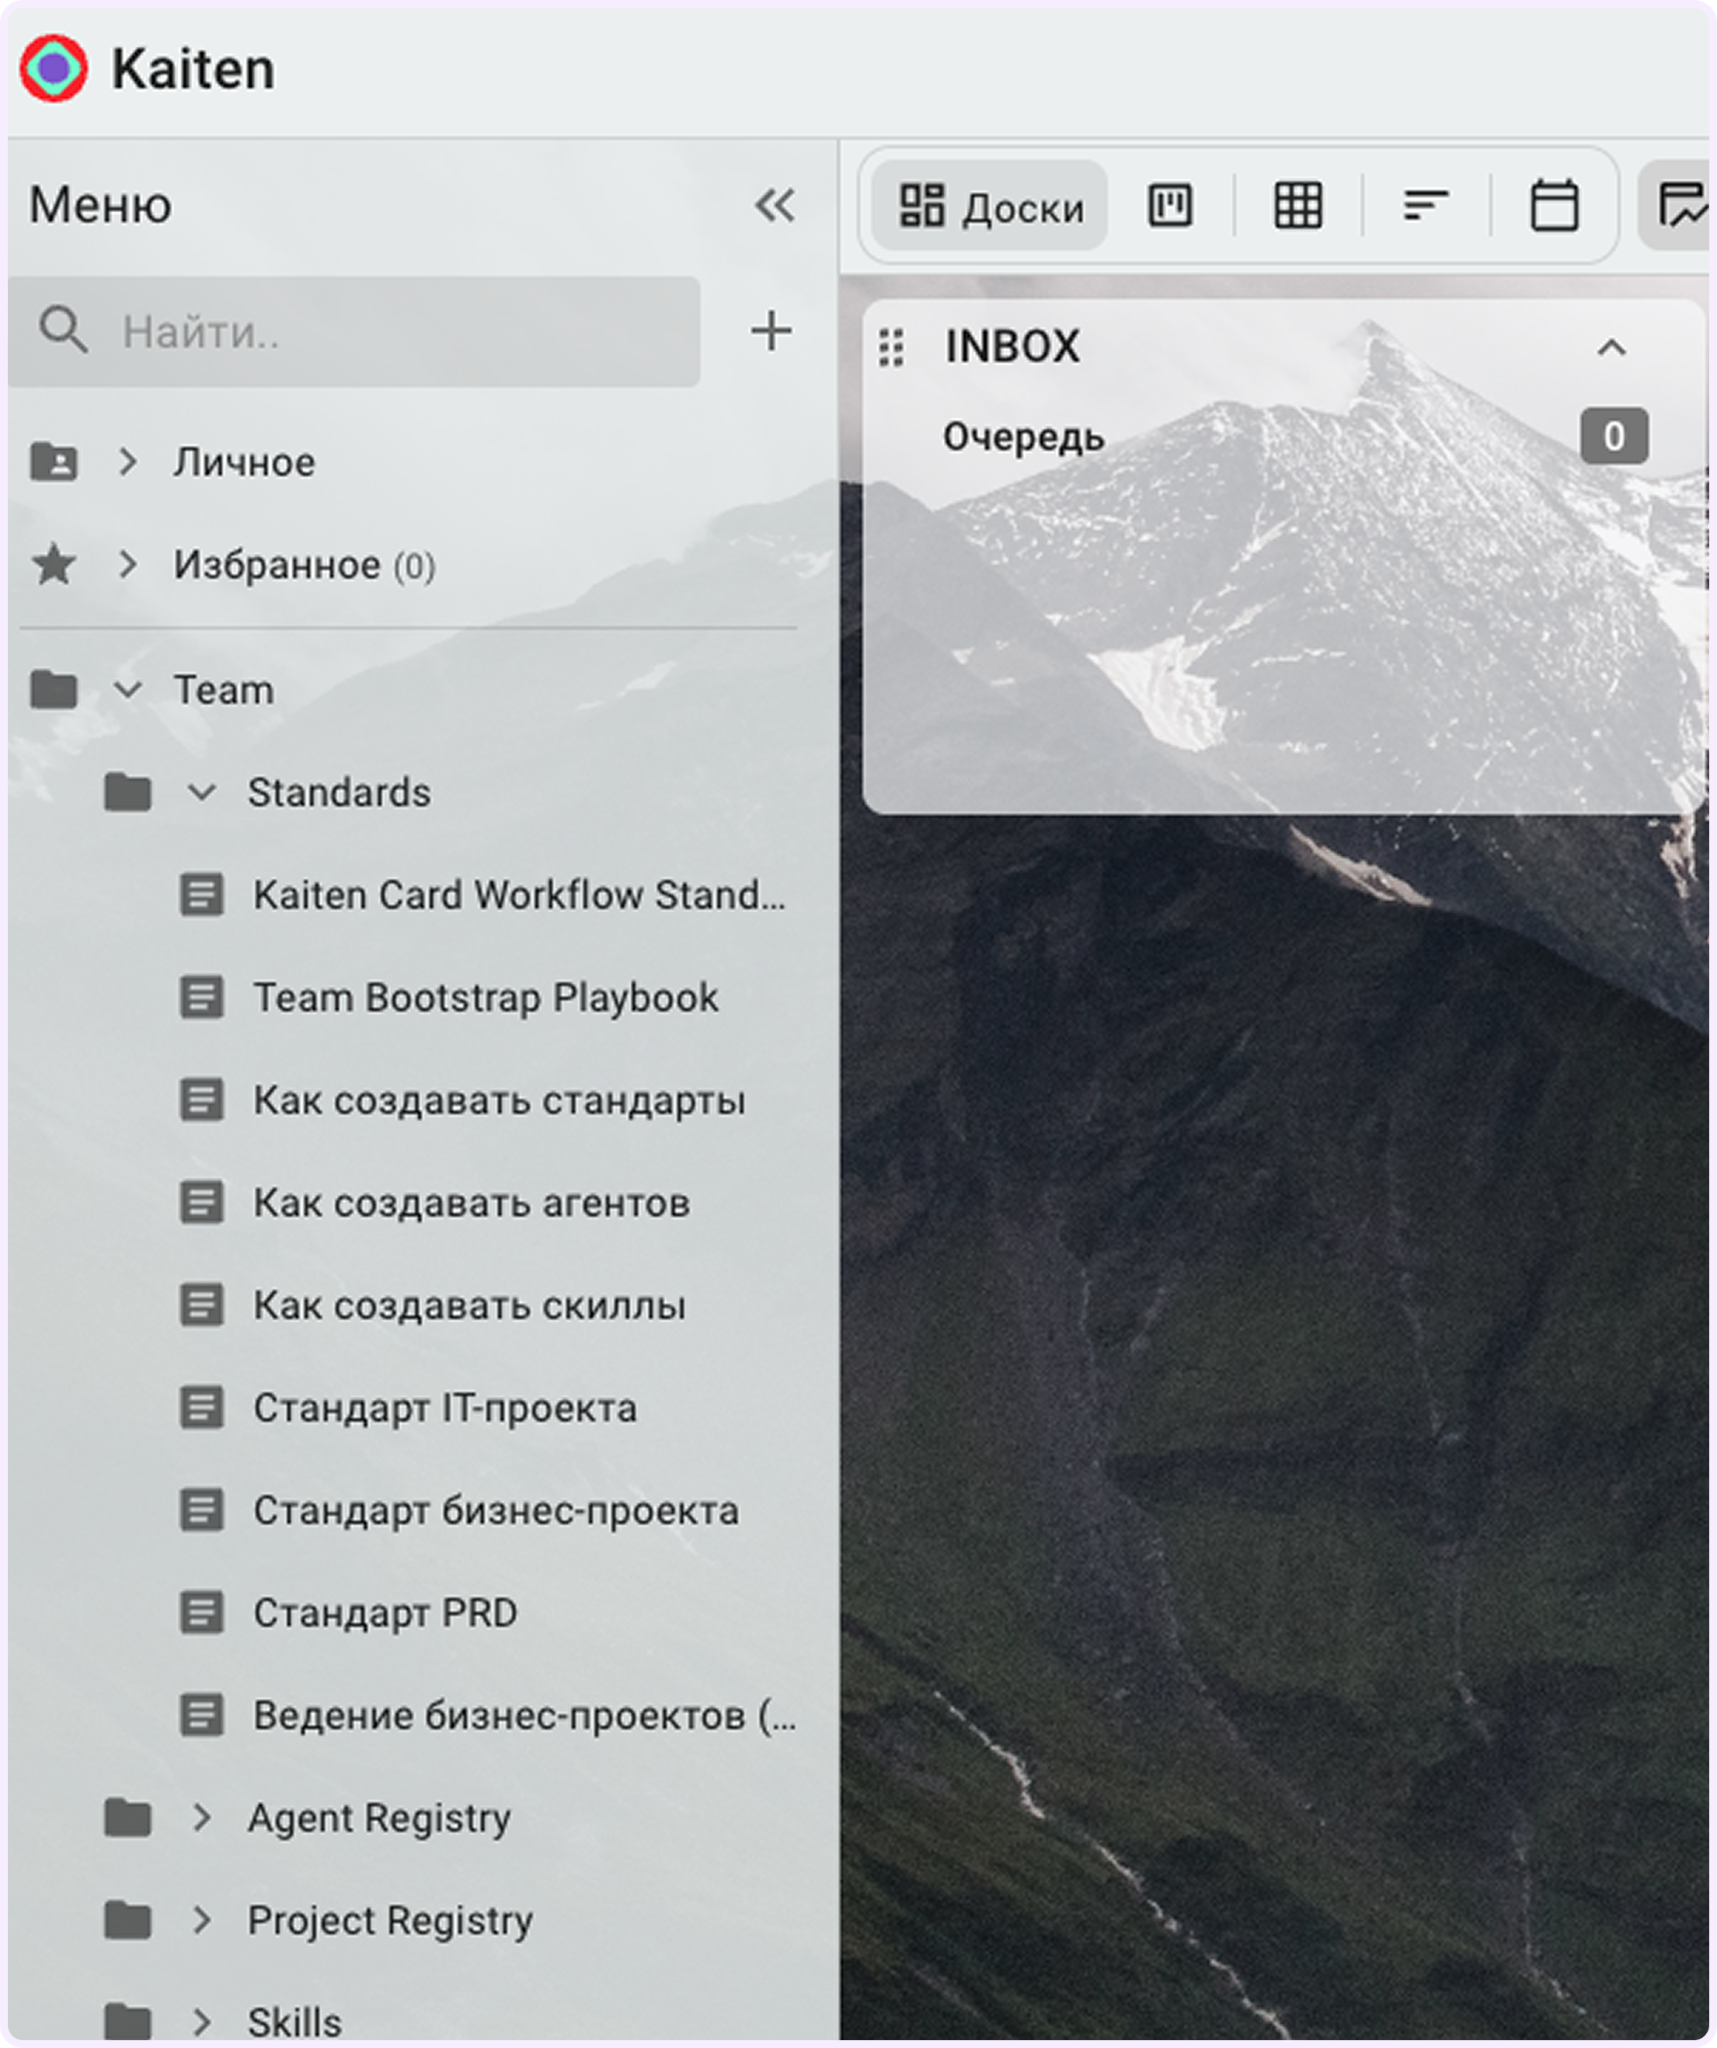Collapse the Меню sidebar with double-arrow icon

(x=775, y=205)
